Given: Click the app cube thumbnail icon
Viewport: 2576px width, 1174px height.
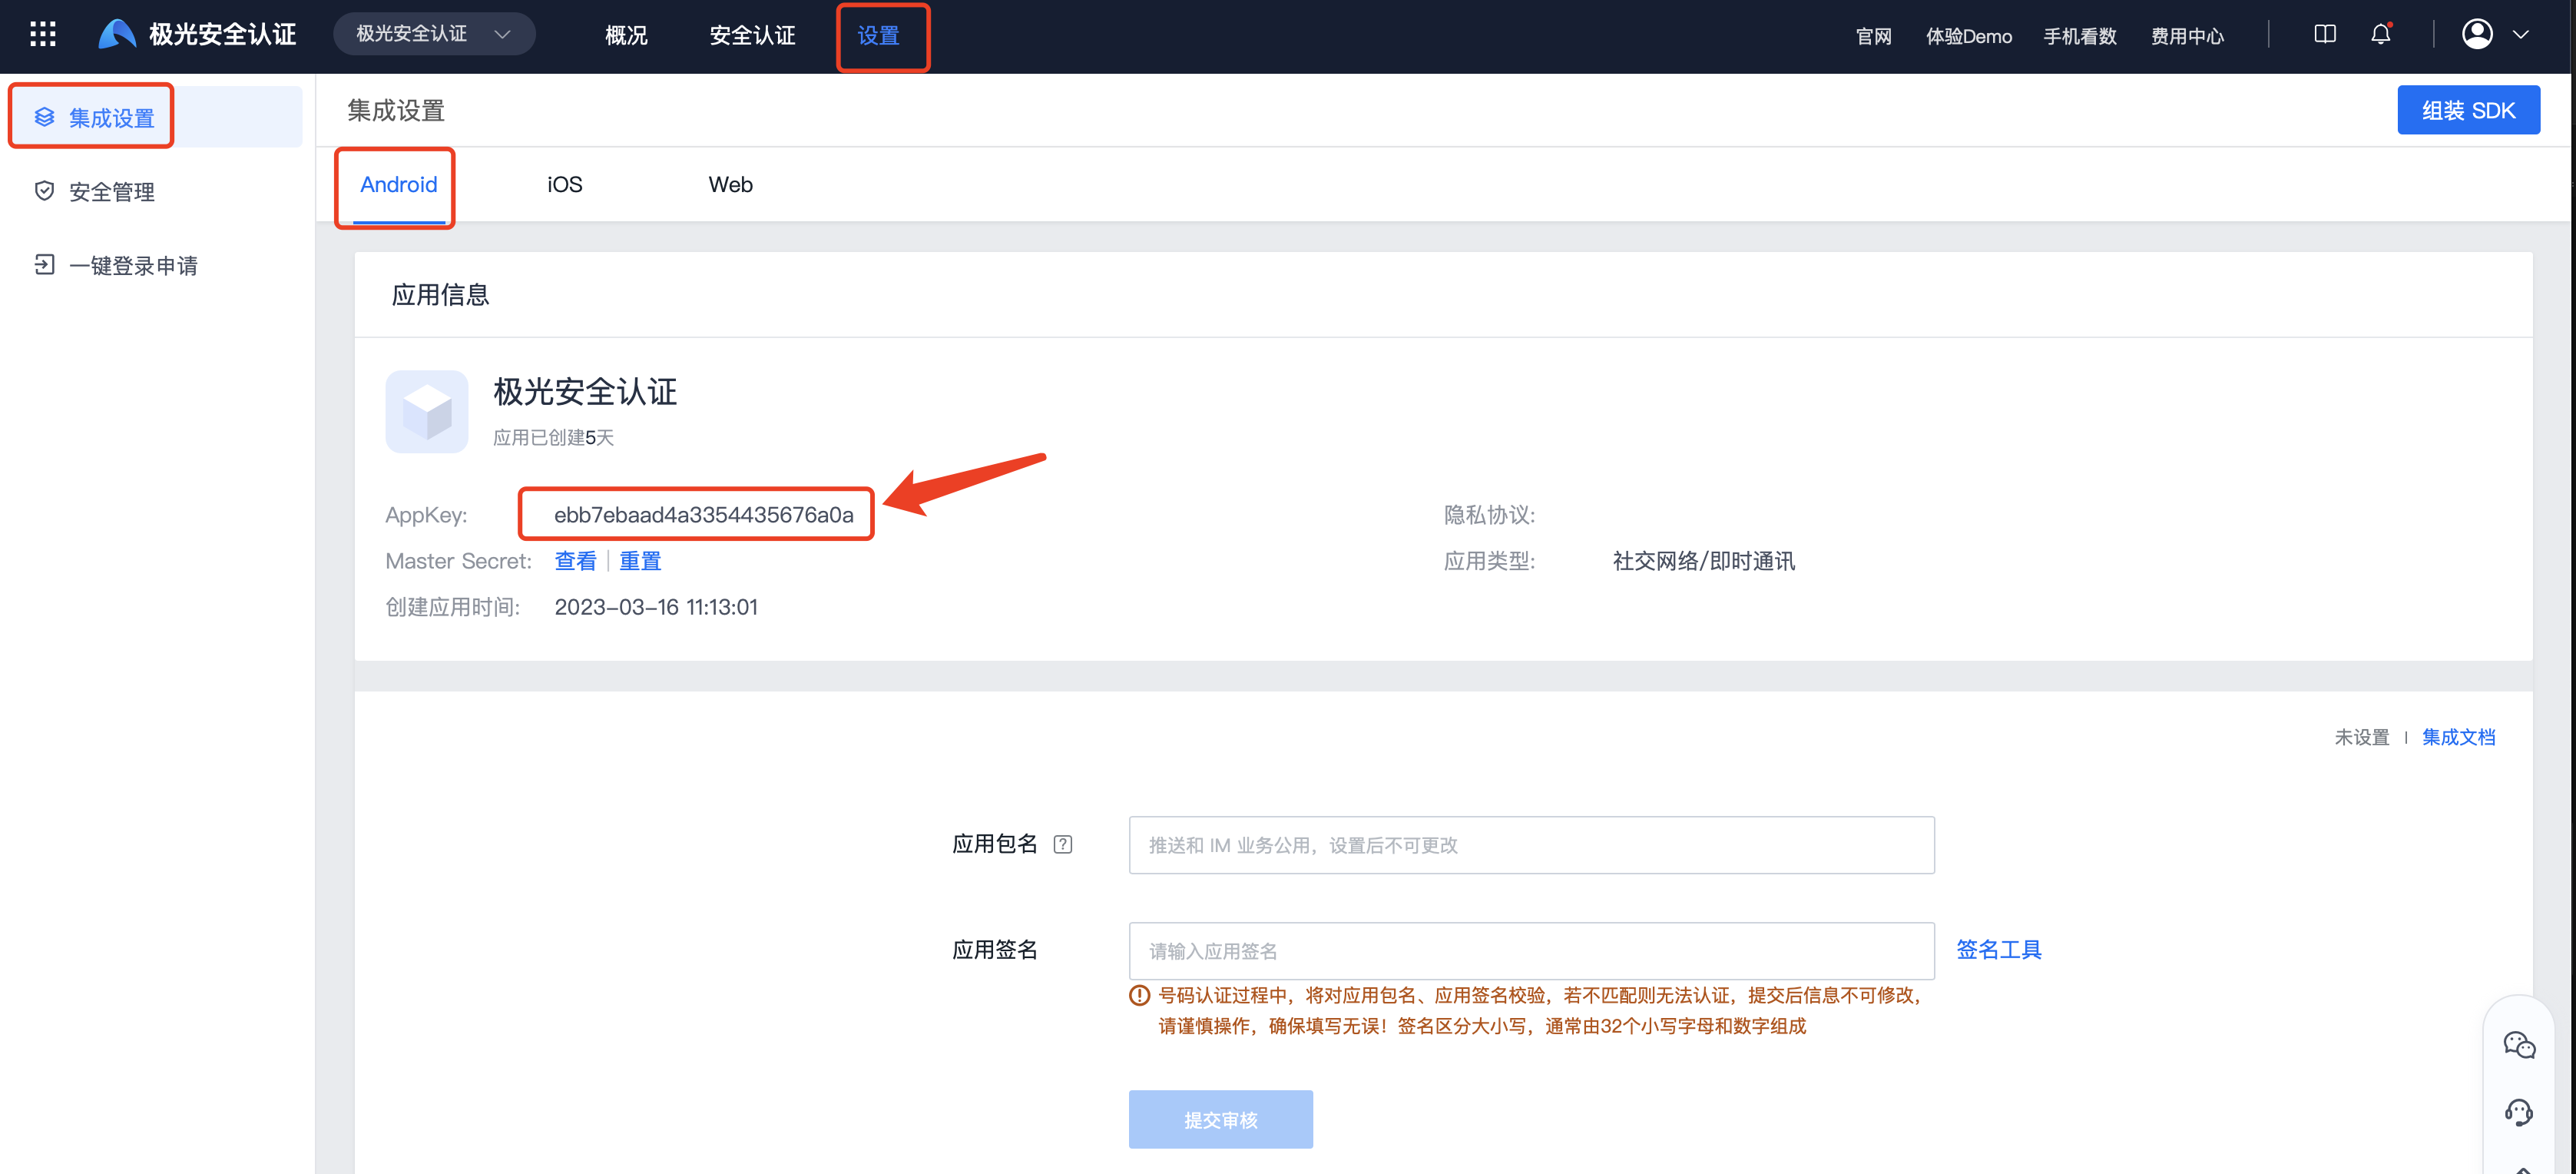Looking at the screenshot, I should 427,411.
